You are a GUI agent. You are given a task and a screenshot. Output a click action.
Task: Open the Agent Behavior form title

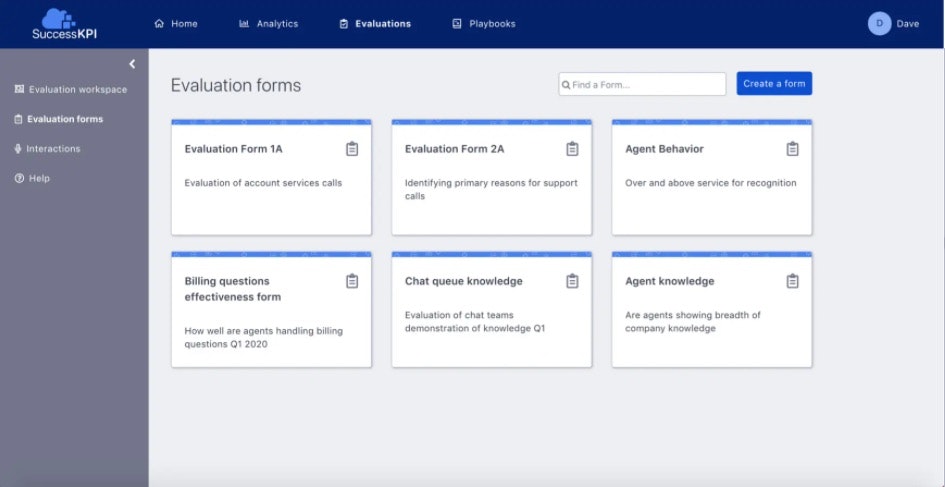tap(664, 149)
